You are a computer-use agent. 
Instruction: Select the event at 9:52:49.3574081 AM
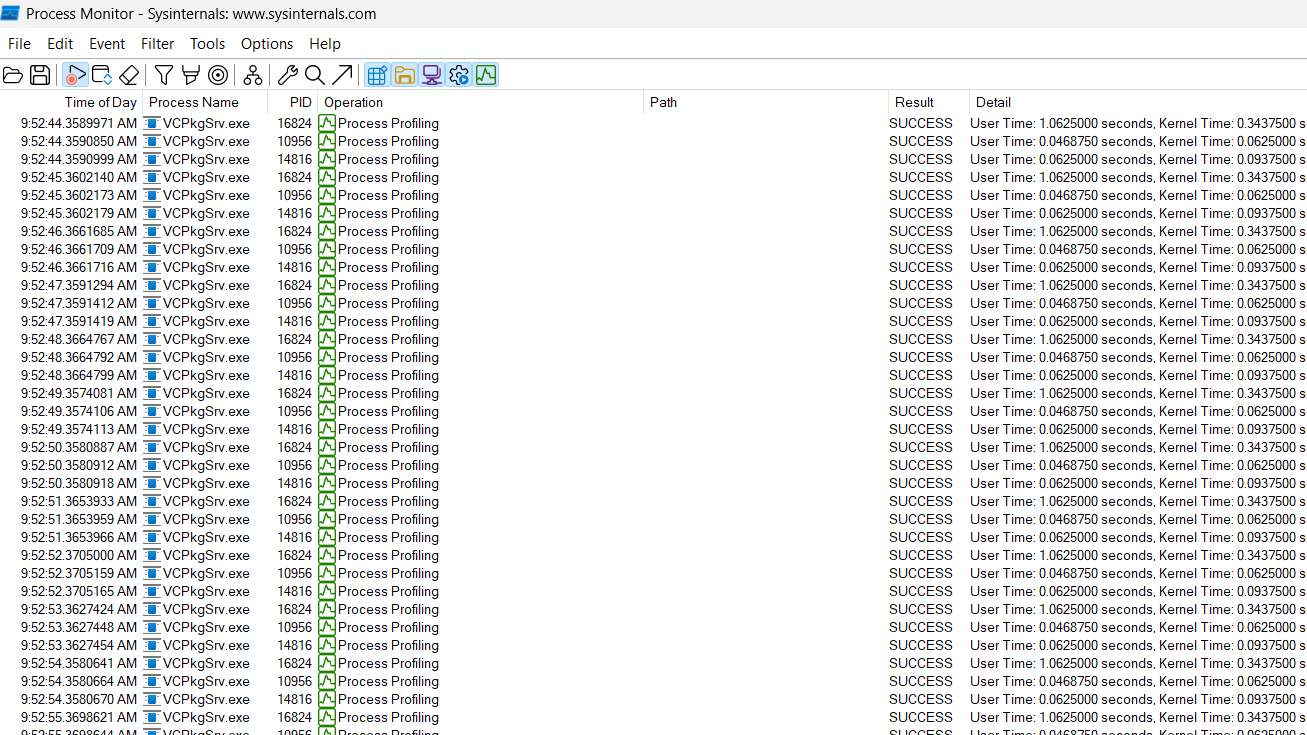(653, 393)
